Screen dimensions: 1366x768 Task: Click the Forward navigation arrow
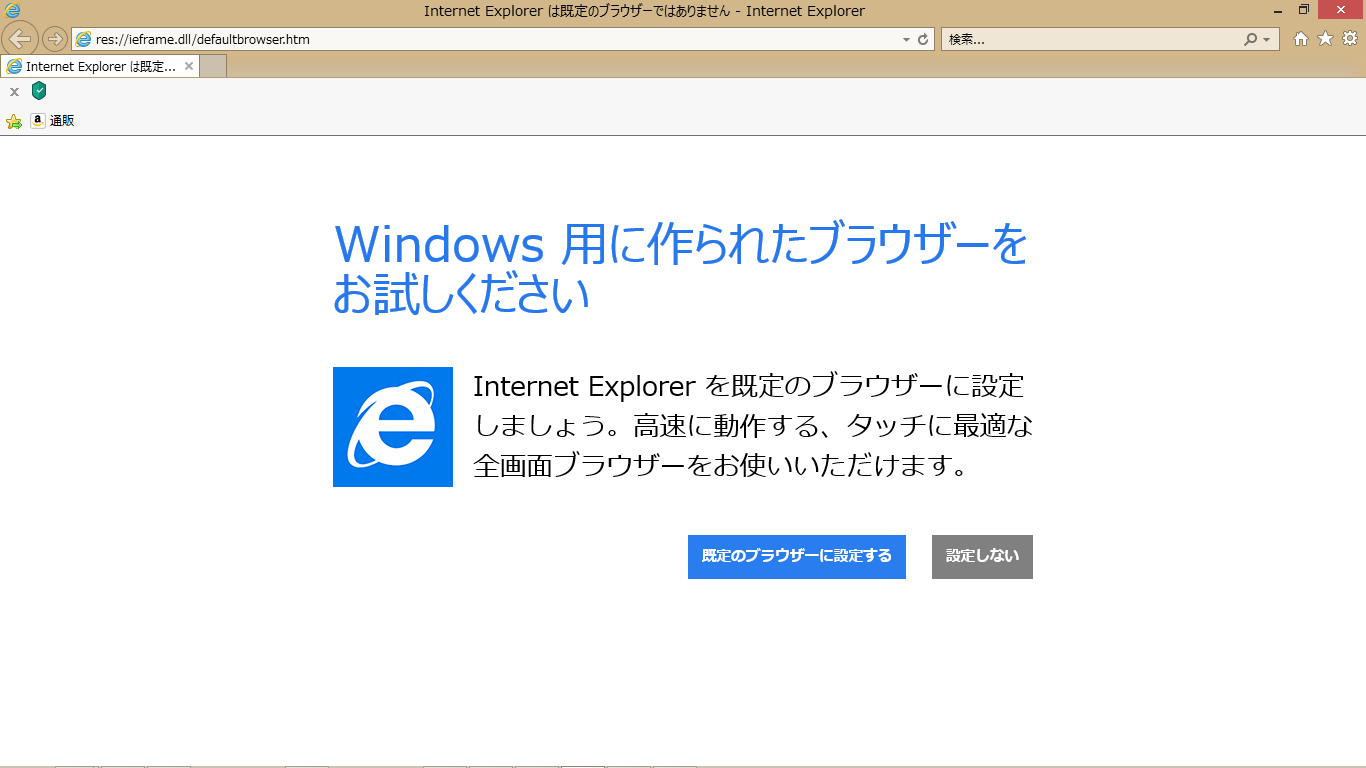coord(55,39)
